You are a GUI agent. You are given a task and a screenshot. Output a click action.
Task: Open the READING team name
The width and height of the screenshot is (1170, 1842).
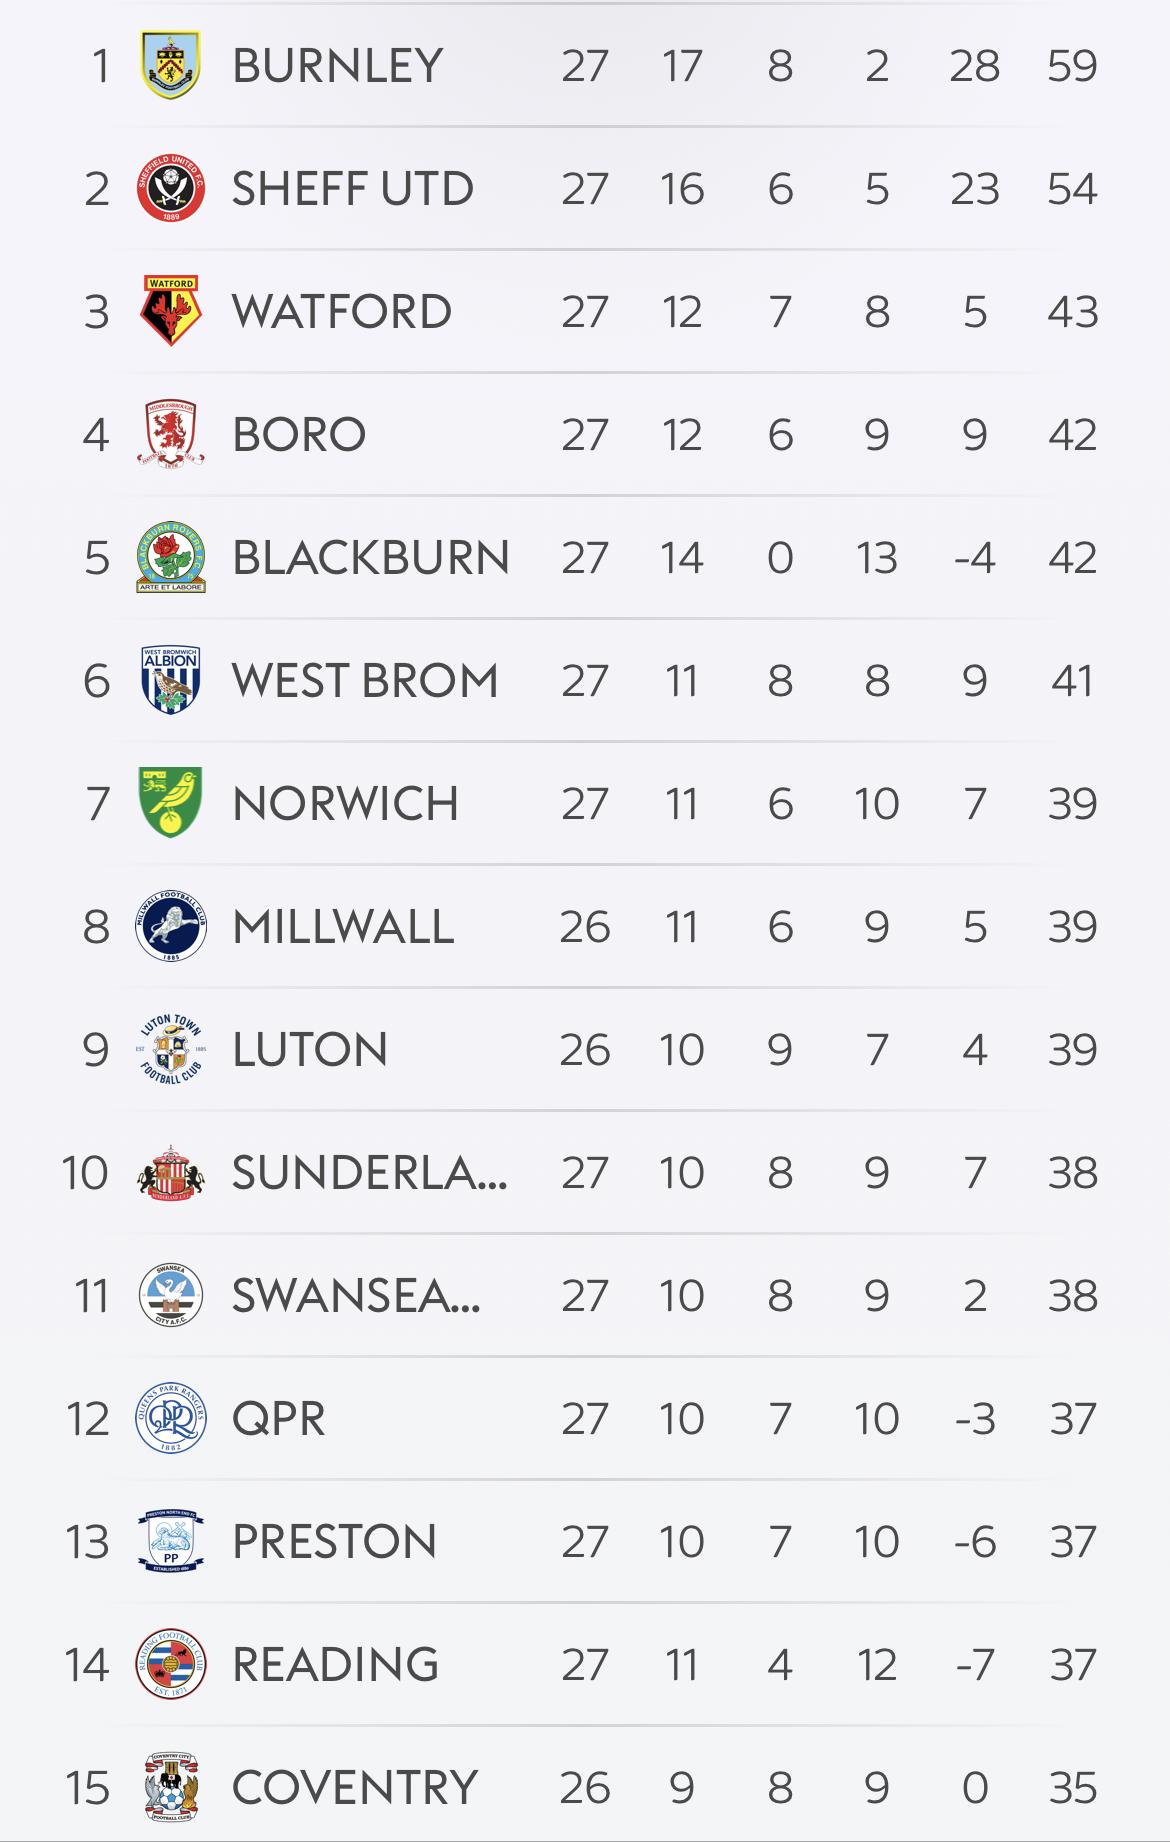pos(336,1665)
